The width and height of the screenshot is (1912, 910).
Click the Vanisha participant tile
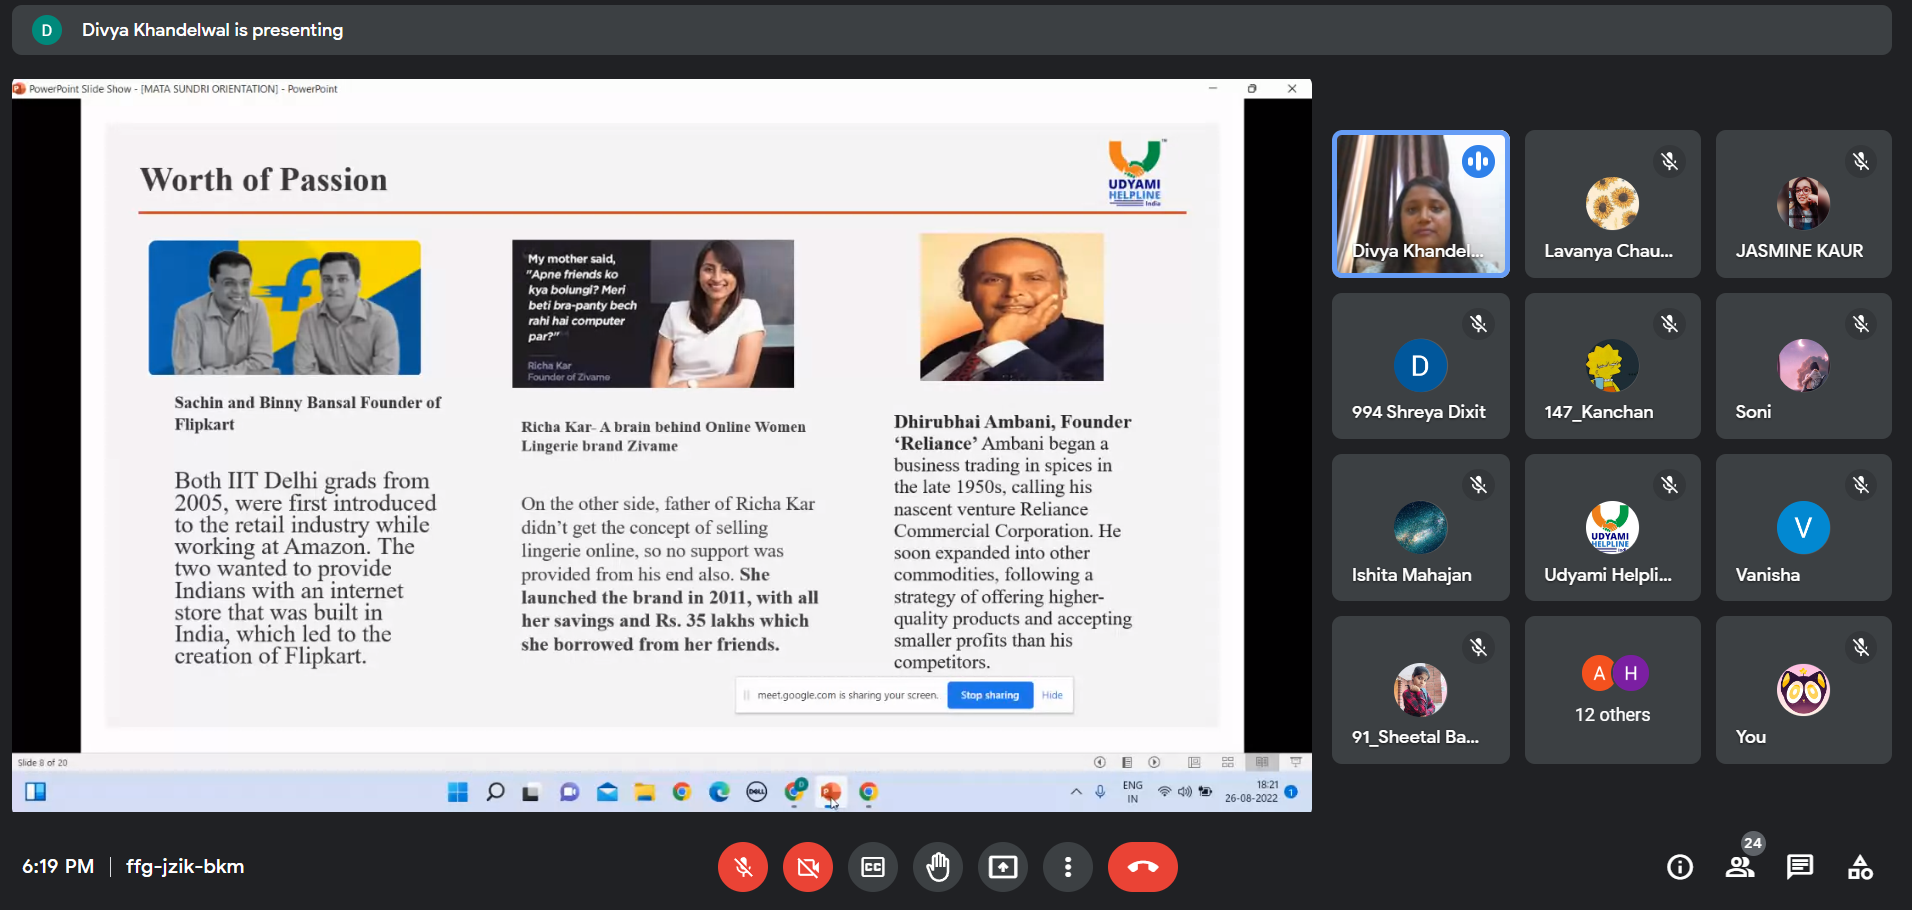pos(1803,528)
